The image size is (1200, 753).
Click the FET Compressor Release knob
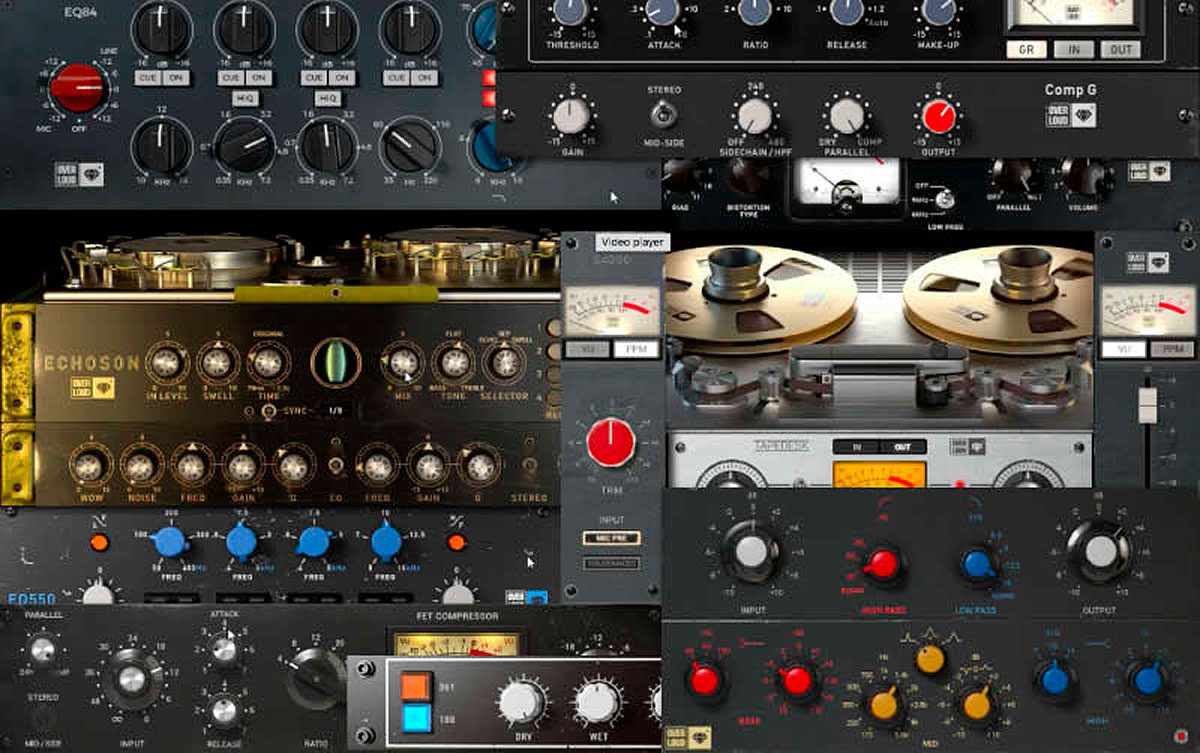click(225, 711)
